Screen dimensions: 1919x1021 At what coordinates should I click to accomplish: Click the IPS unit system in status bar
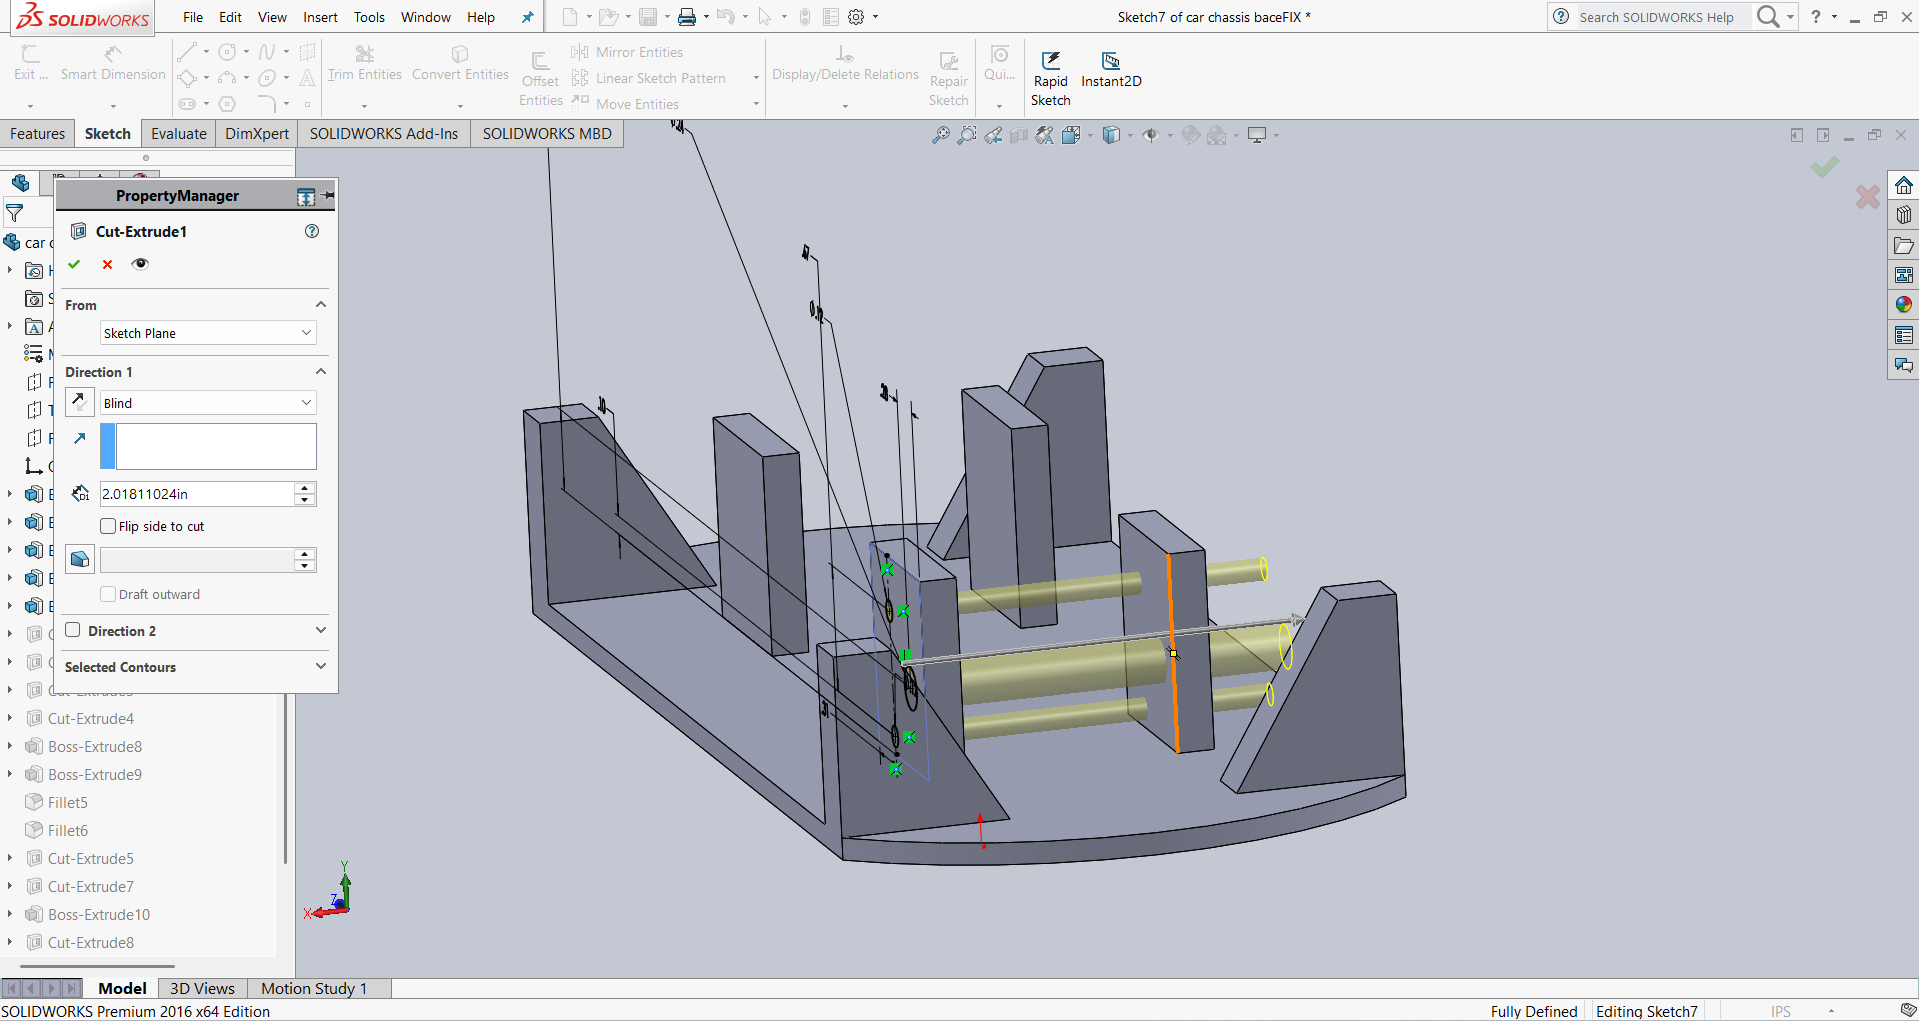coord(1781,1011)
